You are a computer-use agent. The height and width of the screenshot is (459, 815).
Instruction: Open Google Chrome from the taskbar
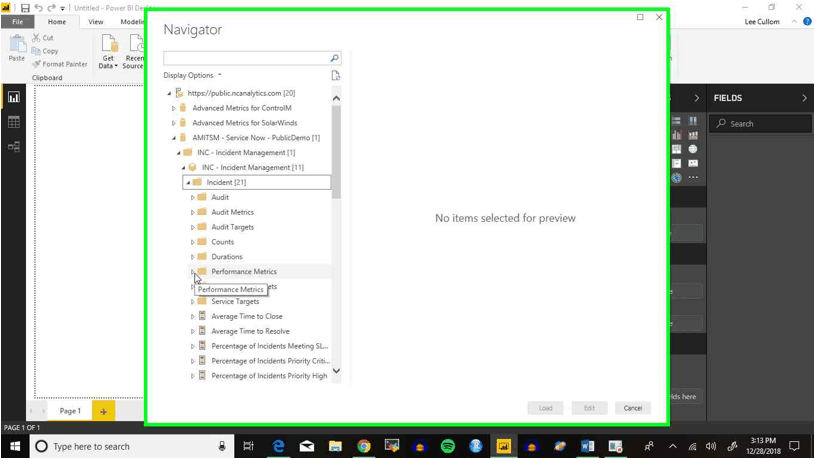click(x=363, y=446)
